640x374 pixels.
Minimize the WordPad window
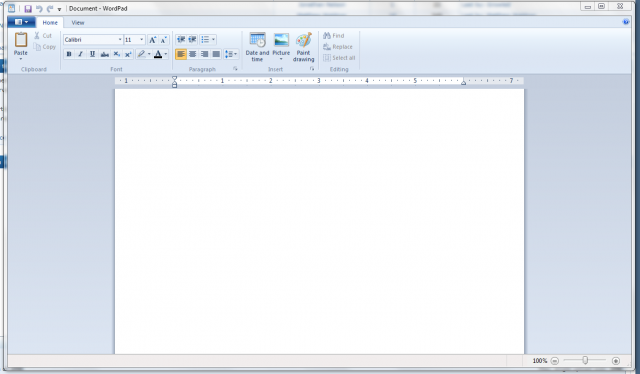pos(587,7)
